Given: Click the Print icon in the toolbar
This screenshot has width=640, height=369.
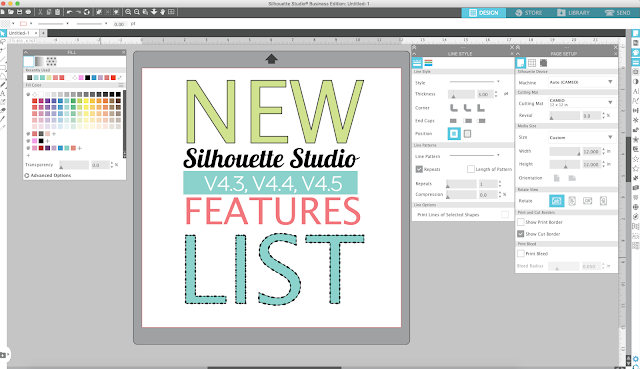Looking at the screenshot, I should coord(28,12).
